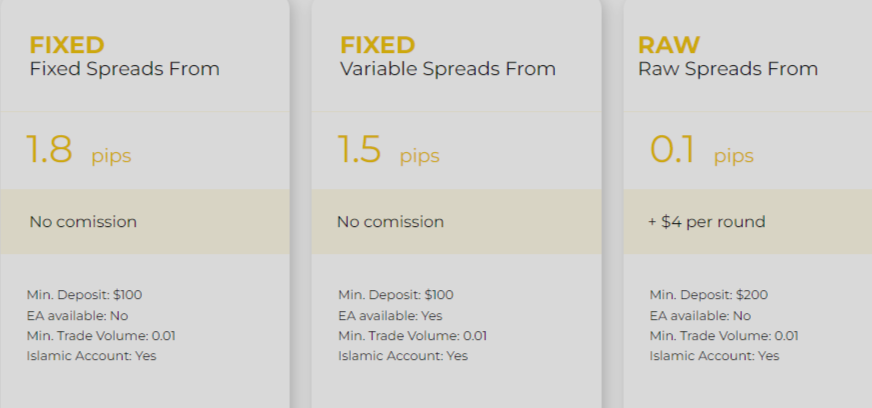Click the "Min. Deposit: $200" line
The height and width of the screenshot is (408, 872).
[707, 295]
